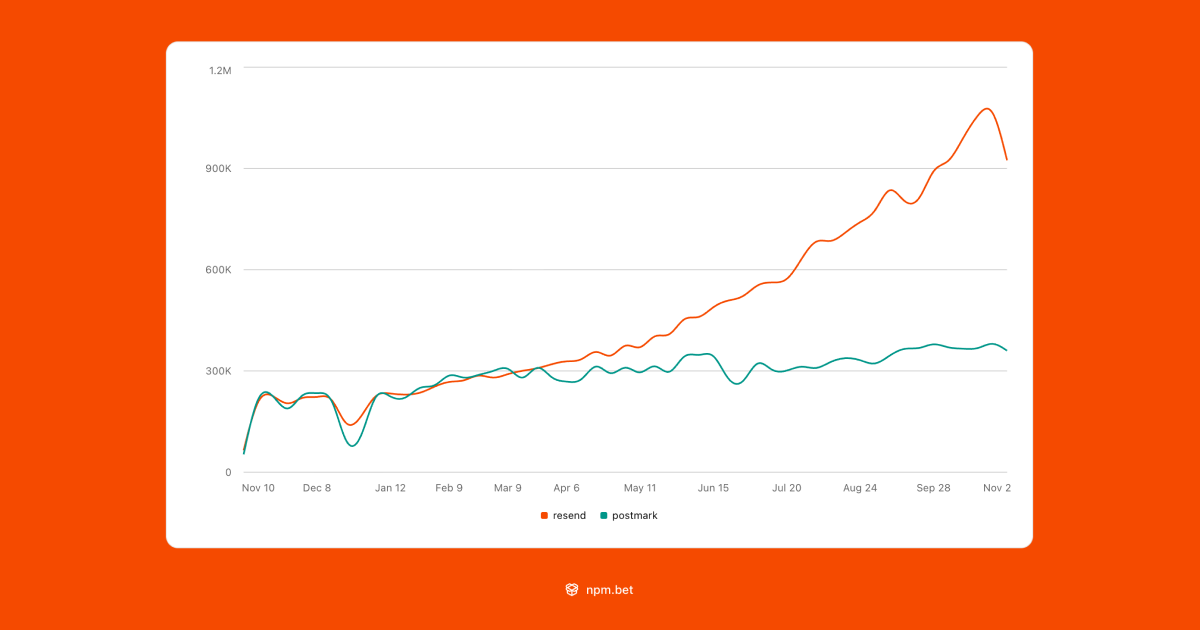The image size is (1200, 630).
Task: Click the 0 y-axis label
Action: tap(227, 472)
